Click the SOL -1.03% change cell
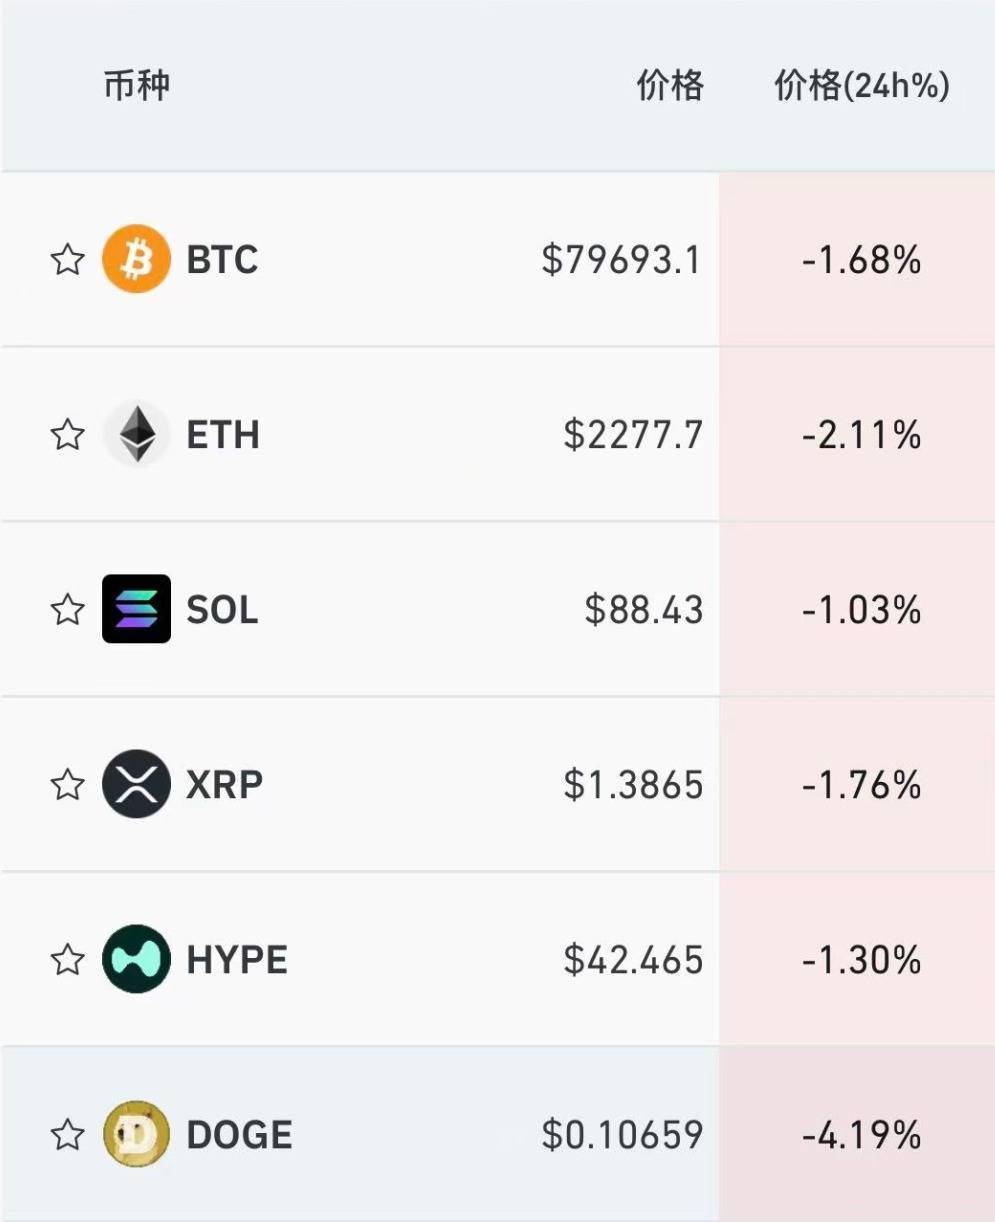 point(857,609)
